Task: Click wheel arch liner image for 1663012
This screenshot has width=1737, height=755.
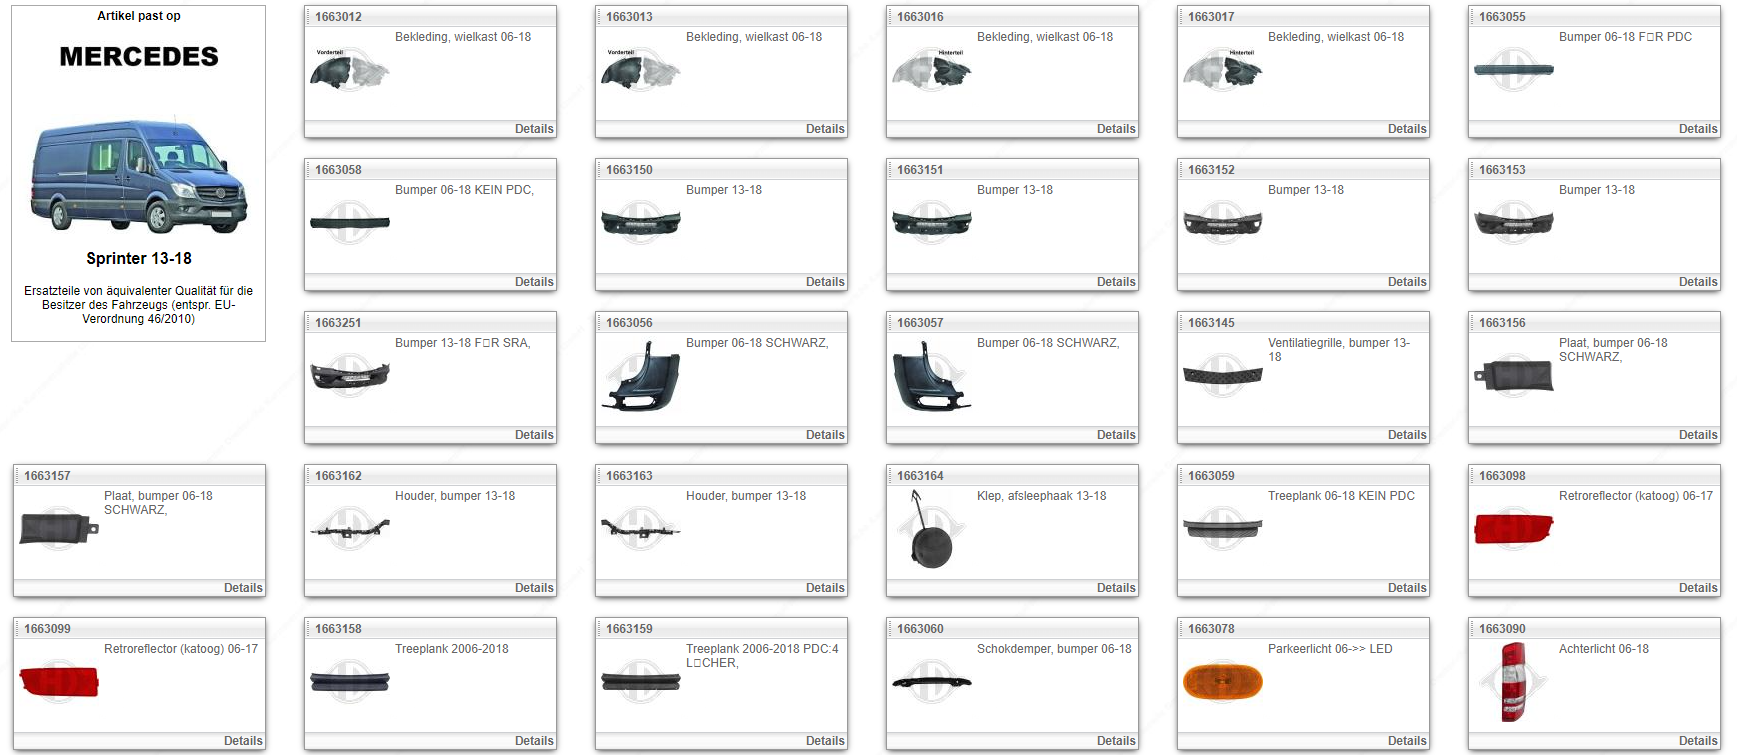Action: point(349,71)
